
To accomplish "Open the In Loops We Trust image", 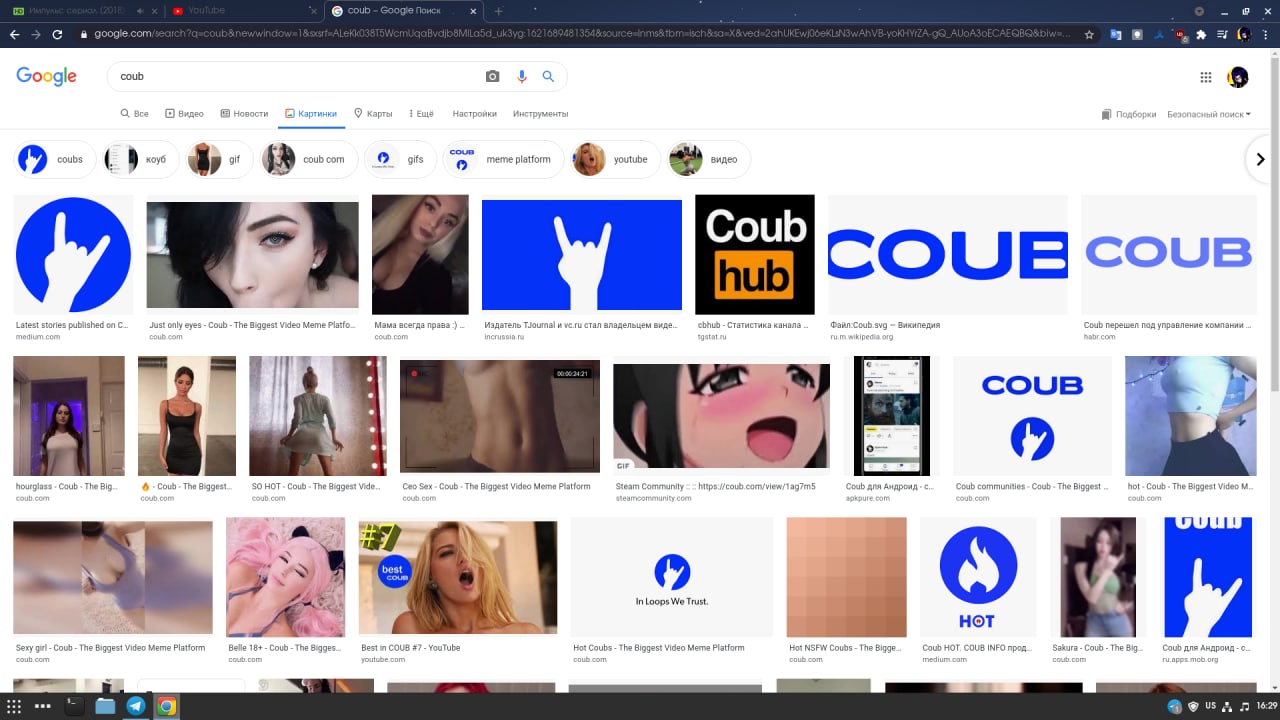I will point(672,577).
